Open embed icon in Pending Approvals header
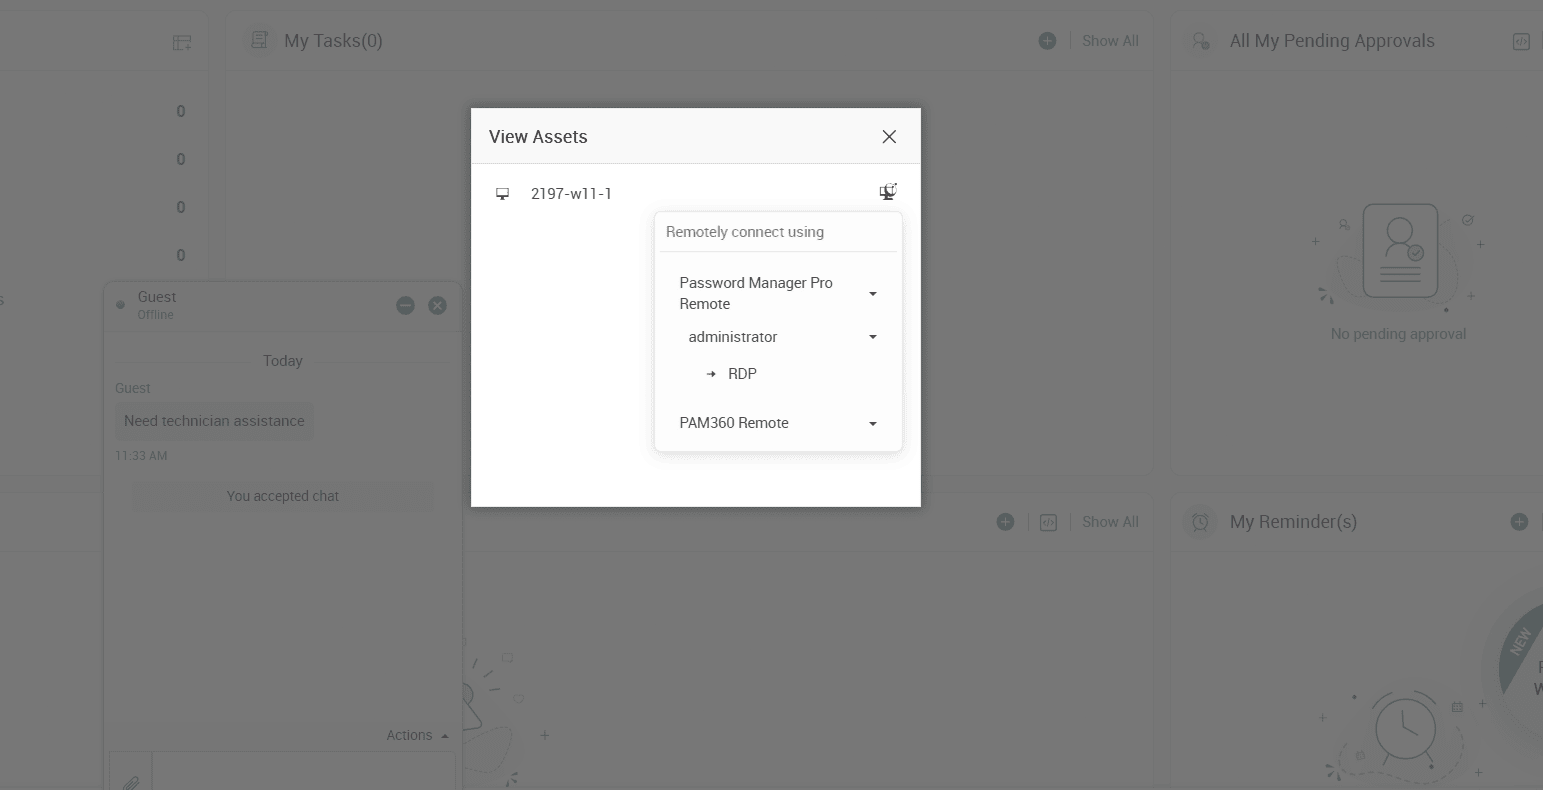The height and width of the screenshot is (790, 1543). 1521,41
